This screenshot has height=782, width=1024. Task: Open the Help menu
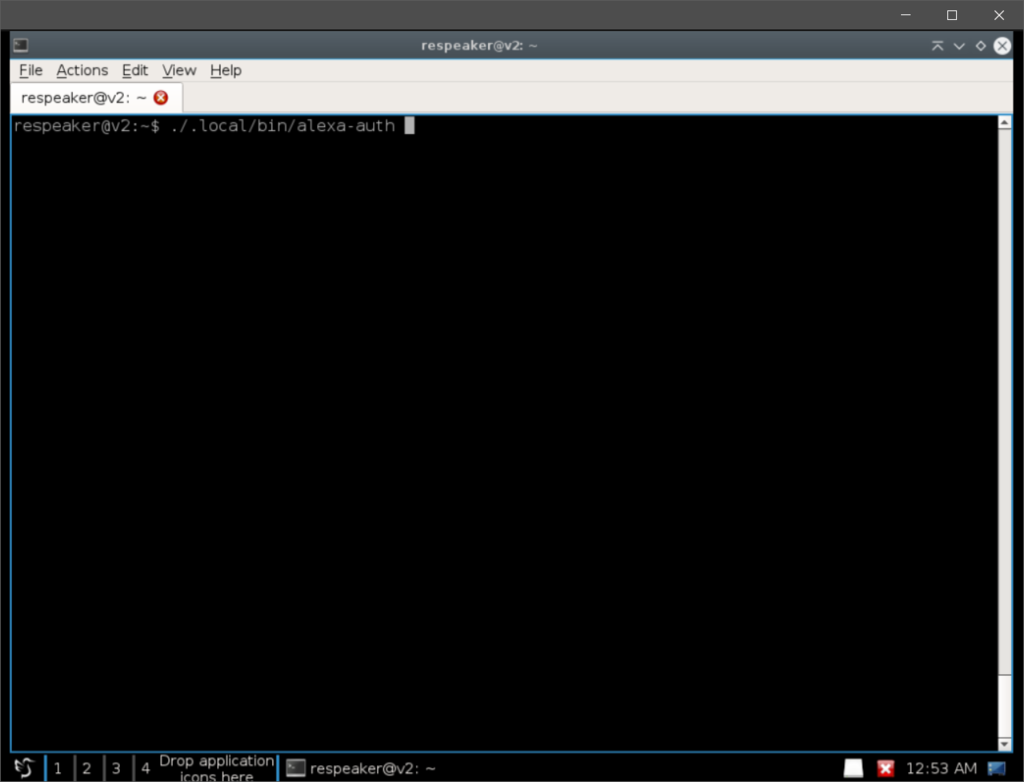pyautogui.click(x=226, y=70)
